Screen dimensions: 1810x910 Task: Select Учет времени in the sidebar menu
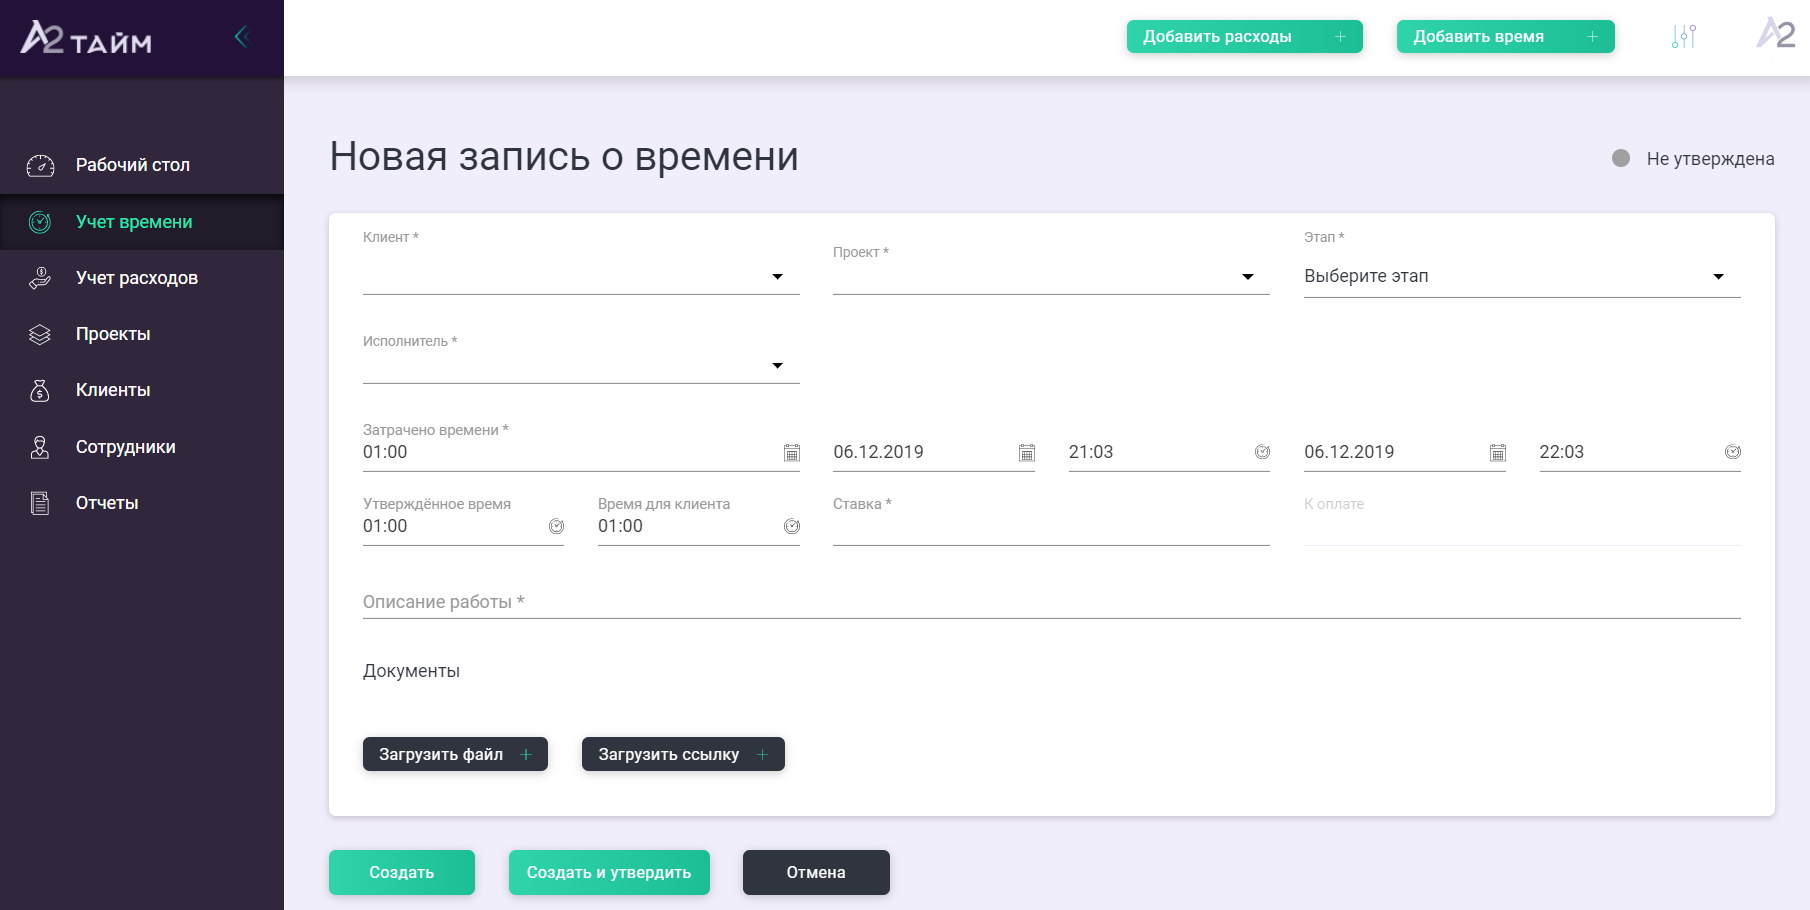click(133, 222)
